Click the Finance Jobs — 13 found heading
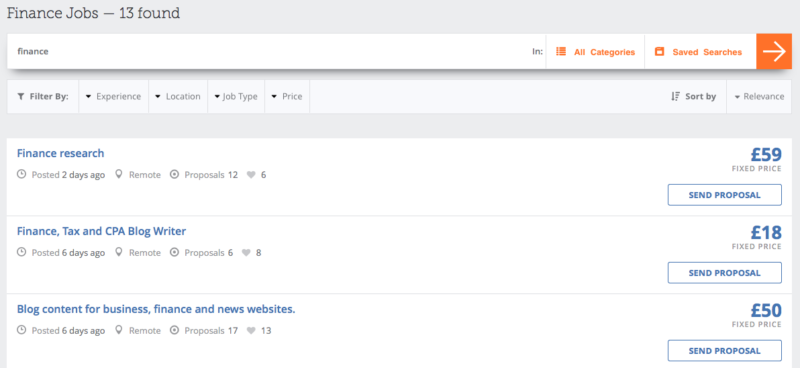 [x=93, y=13]
